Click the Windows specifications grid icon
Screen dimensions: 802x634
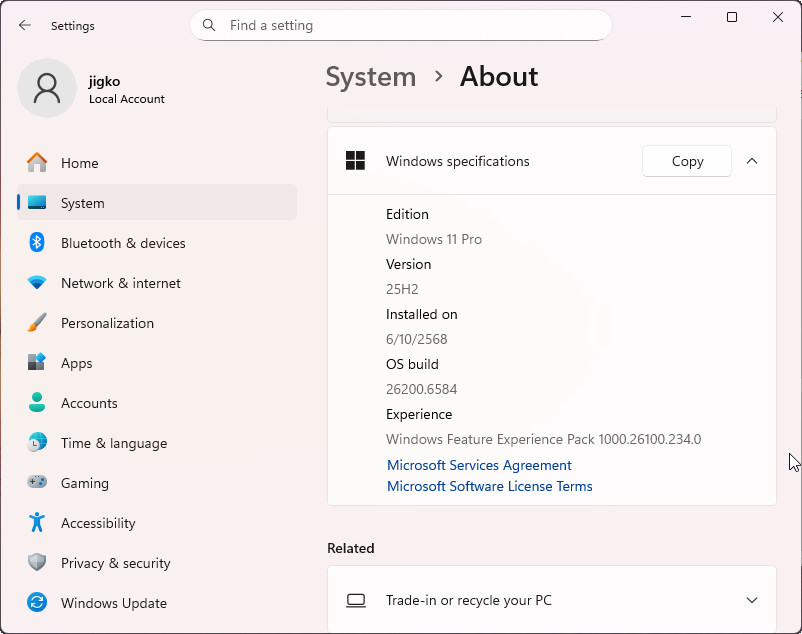355,160
